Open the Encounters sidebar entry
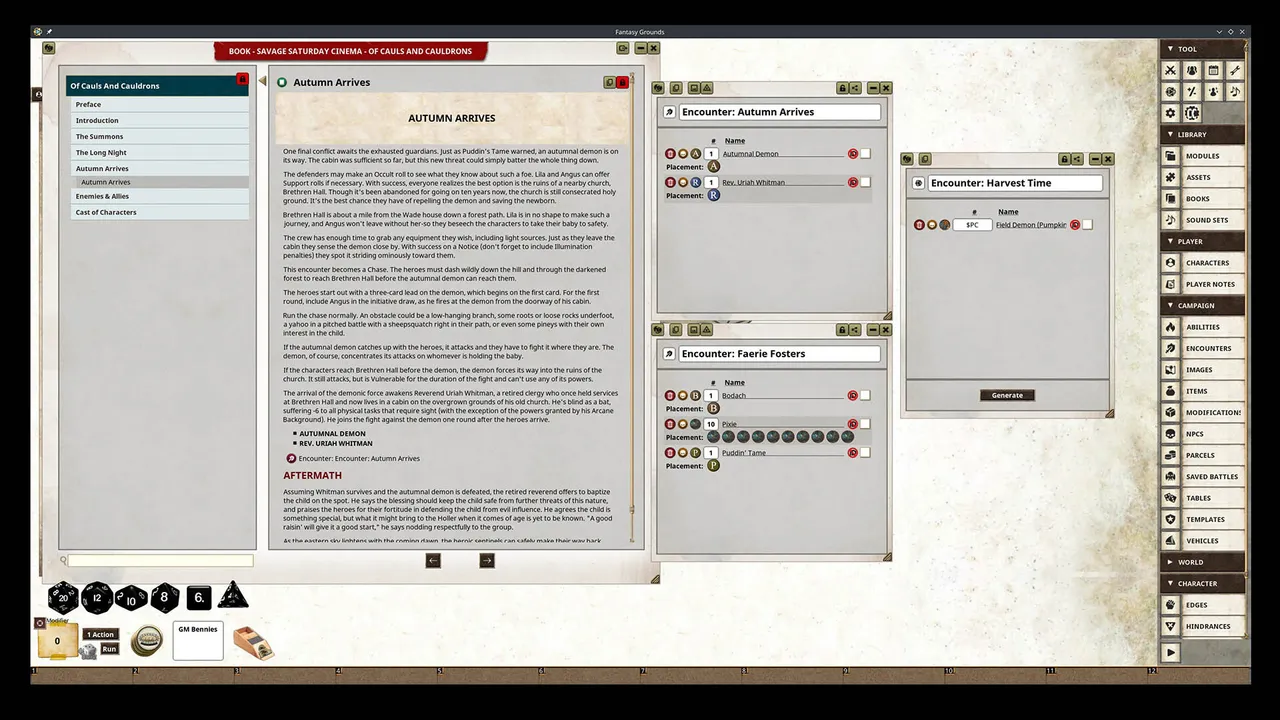The width and height of the screenshot is (1280, 720). (1202, 348)
